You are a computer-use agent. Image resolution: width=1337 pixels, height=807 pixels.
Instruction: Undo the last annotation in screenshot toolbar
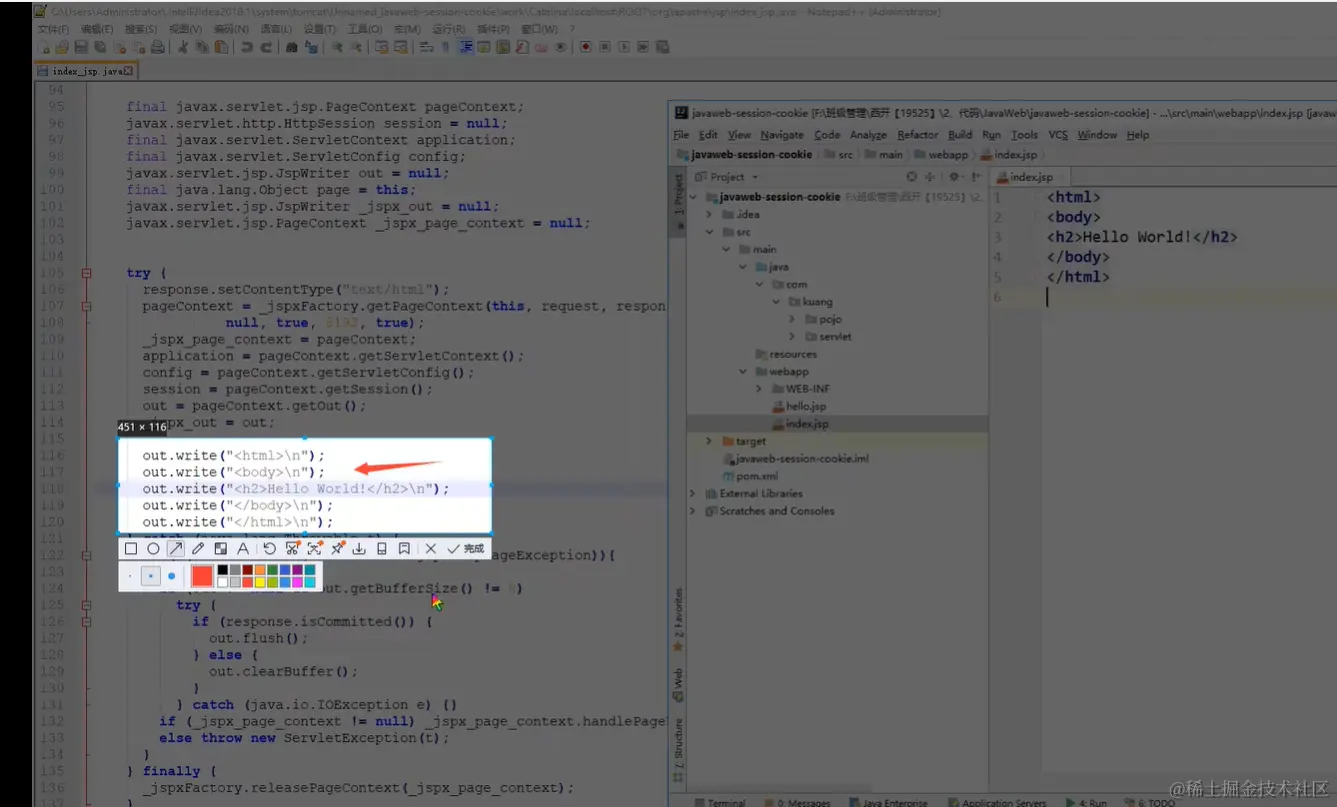tap(270, 549)
